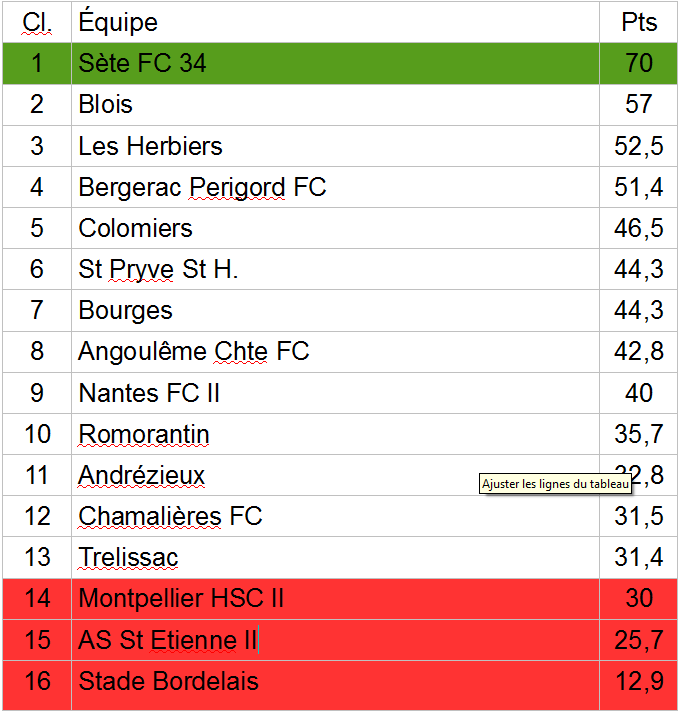The image size is (681, 711).
Task: Click the misspelled word Romorantin
Action: 144,435
